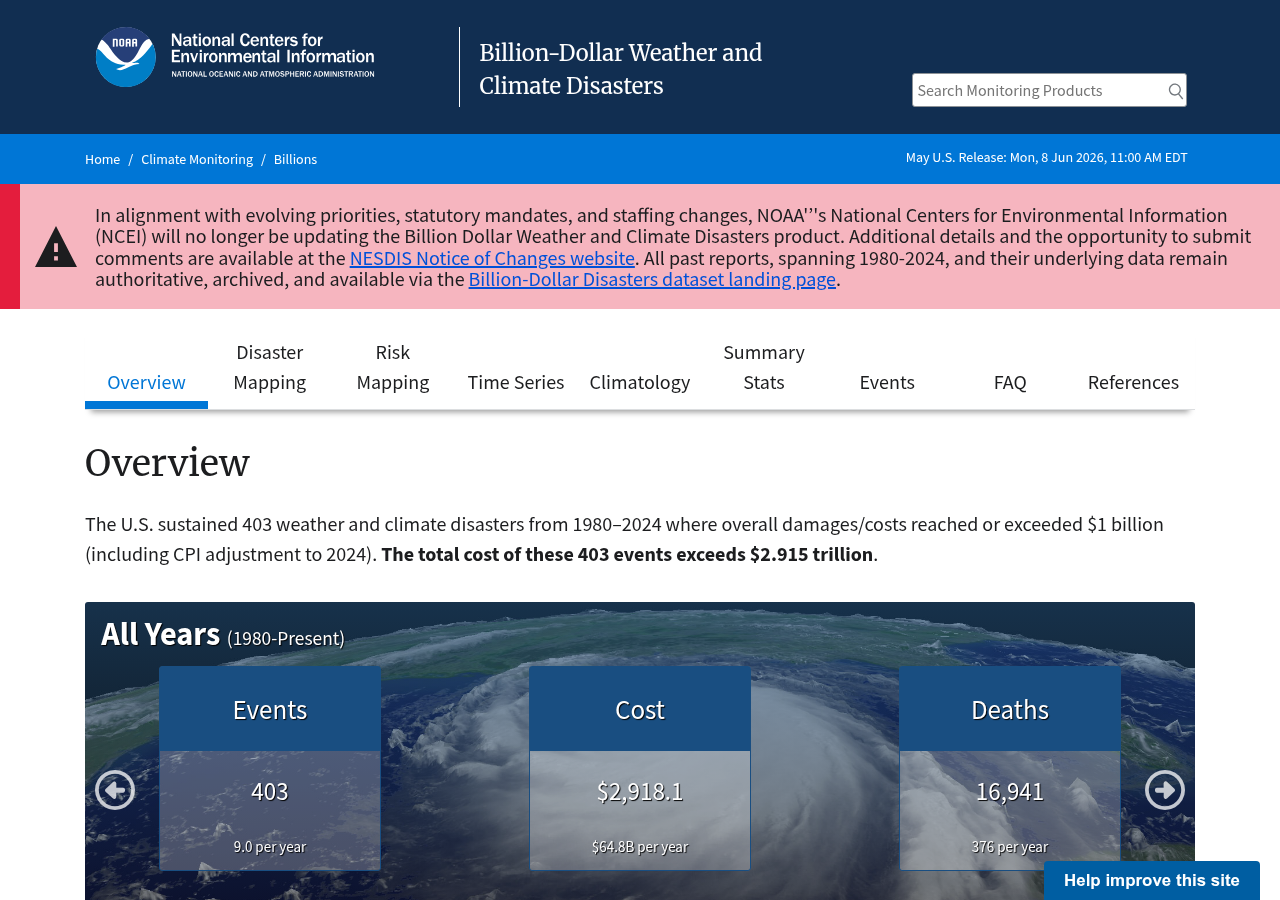The width and height of the screenshot is (1280, 900).
Task: Open NESDIS Notice of Changes website link
Action: click(492, 258)
